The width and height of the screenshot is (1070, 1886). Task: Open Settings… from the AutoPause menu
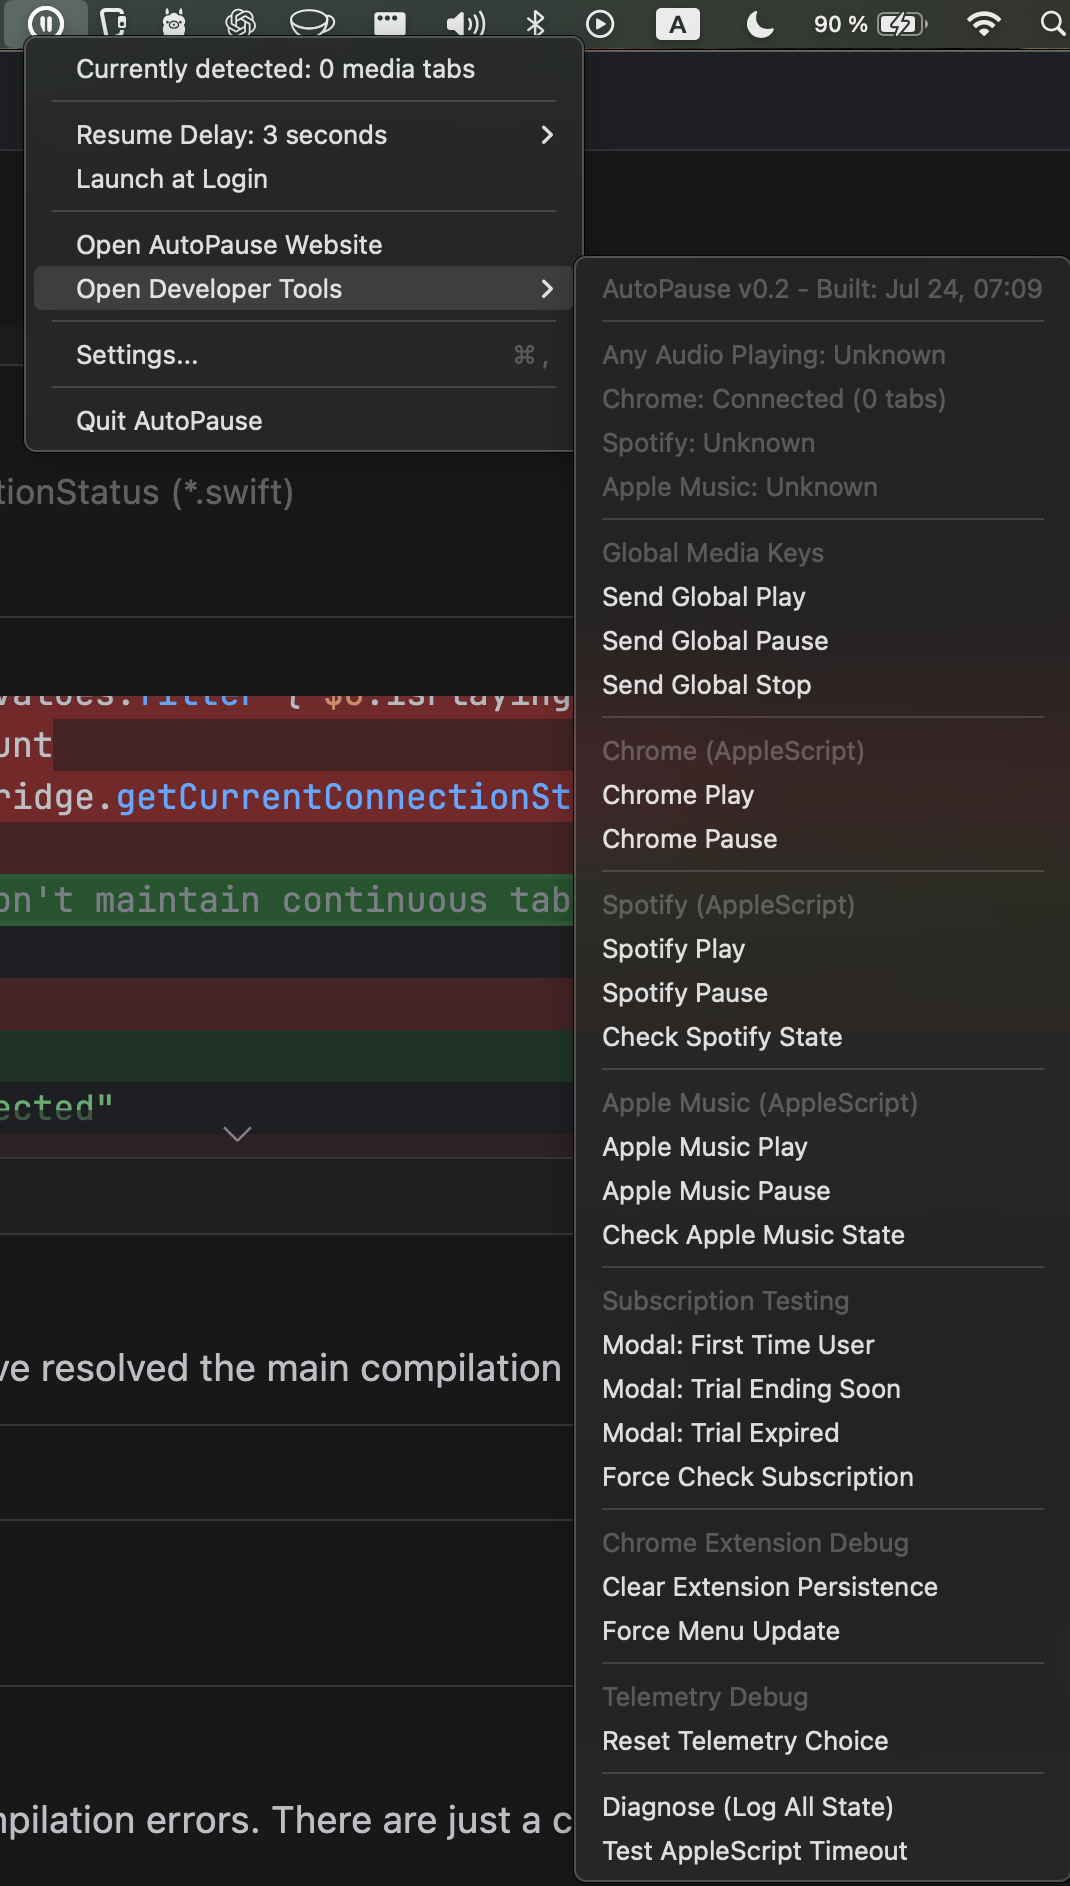[x=137, y=355]
